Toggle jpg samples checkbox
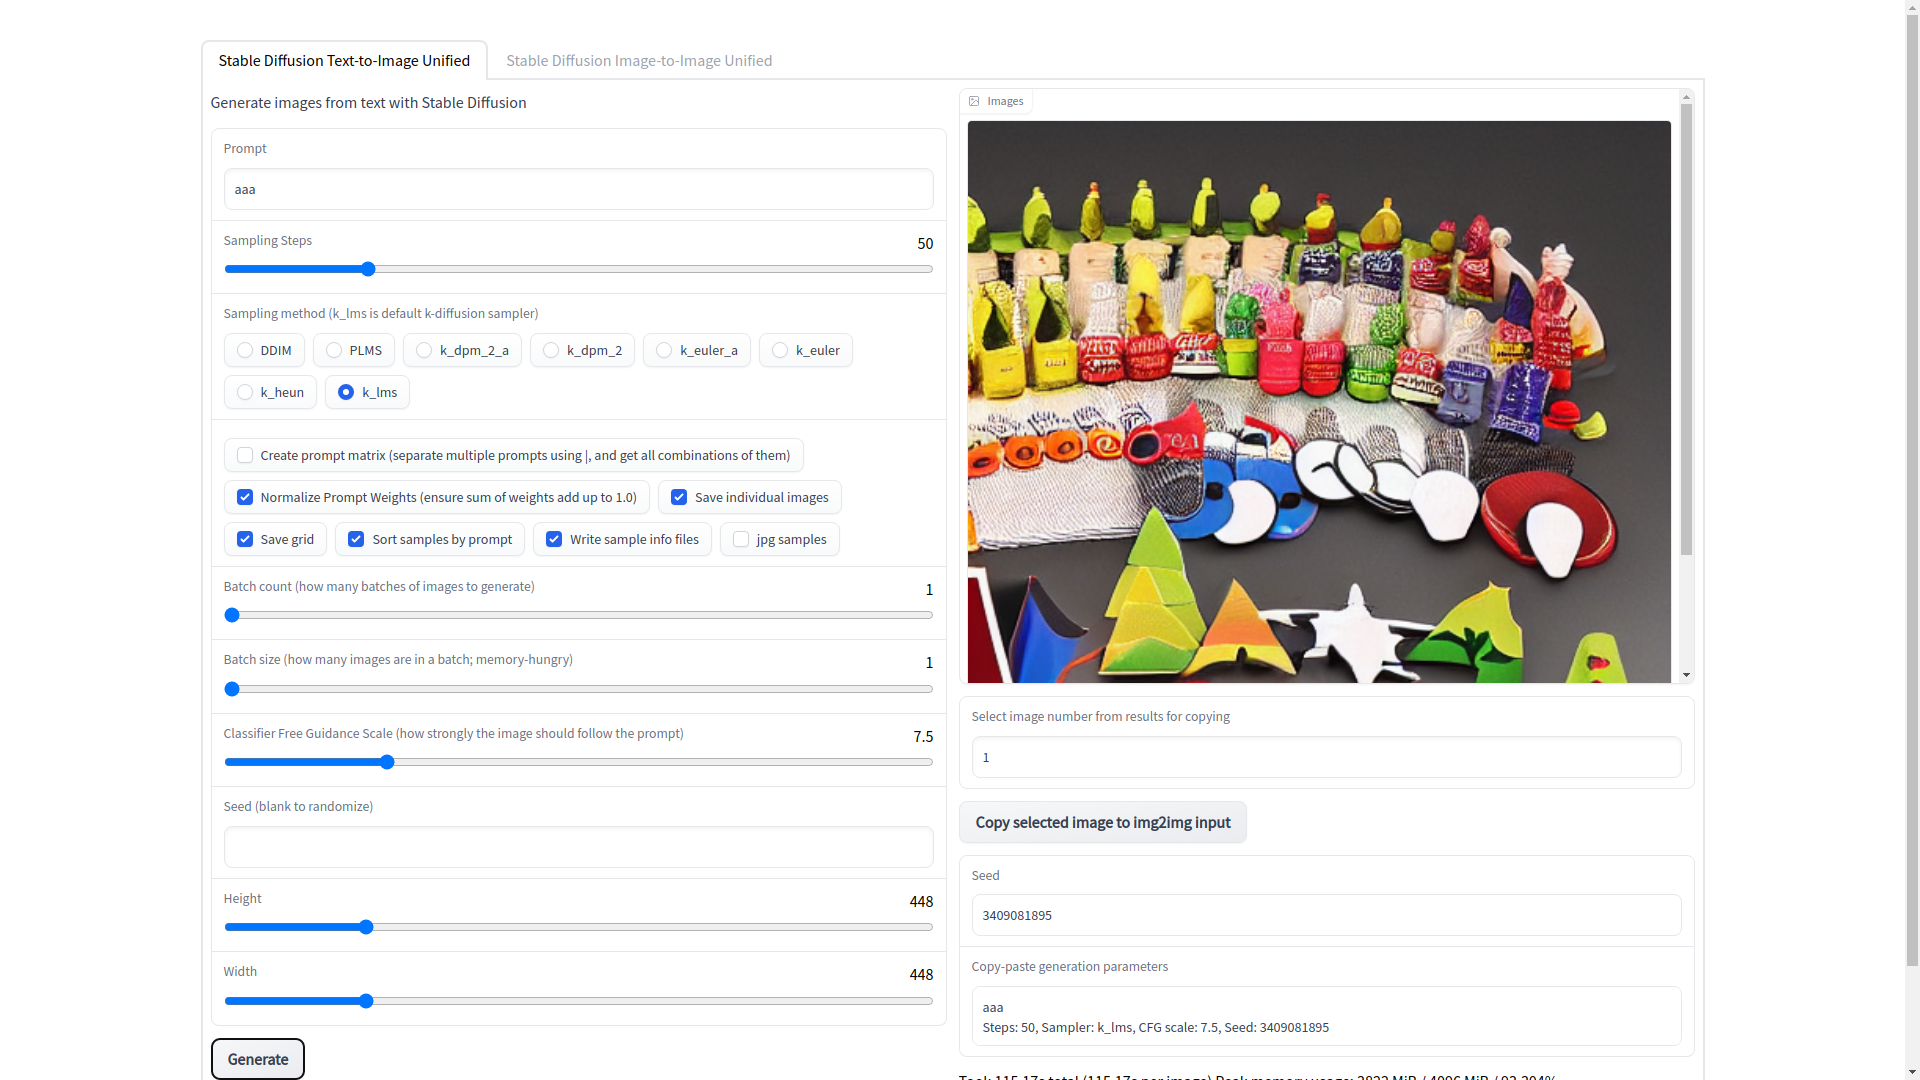The width and height of the screenshot is (1920, 1080). tap(741, 539)
